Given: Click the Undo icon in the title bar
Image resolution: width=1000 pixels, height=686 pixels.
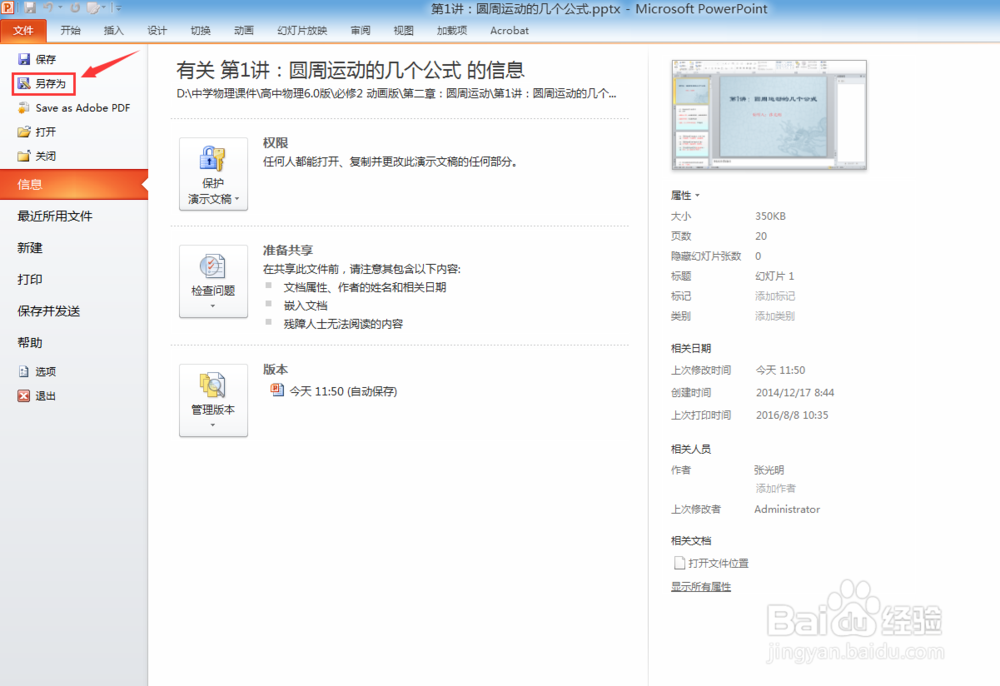Looking at the screenshot, I should click(x=48, y=8).
